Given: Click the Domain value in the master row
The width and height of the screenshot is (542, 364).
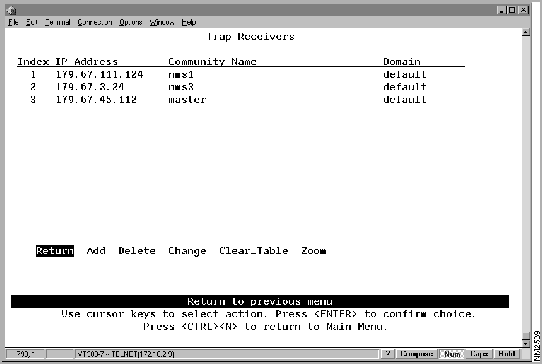Looking at the screenshot, I should tap(404, 100).
